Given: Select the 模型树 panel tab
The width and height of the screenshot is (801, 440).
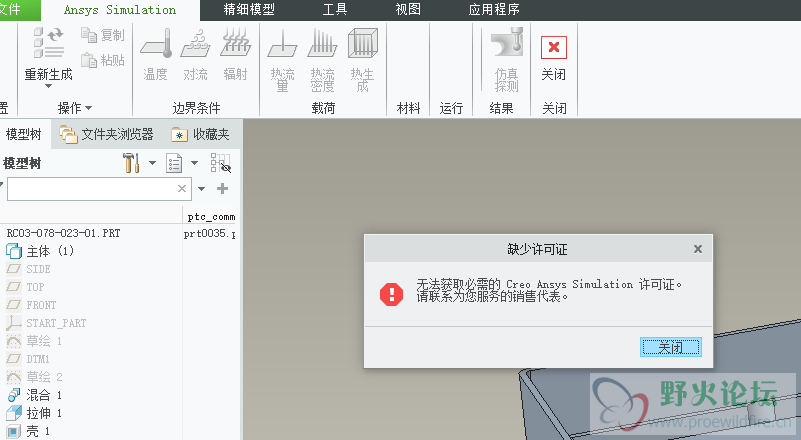Looking at the screenshot, I should (23, 134).
